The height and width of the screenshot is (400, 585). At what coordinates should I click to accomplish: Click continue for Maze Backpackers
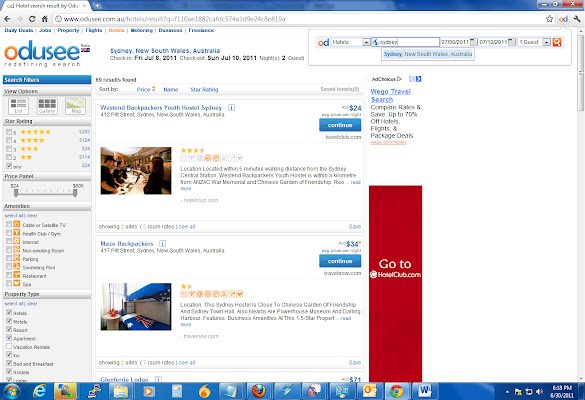pyautogui.click(x=340, y=261)
